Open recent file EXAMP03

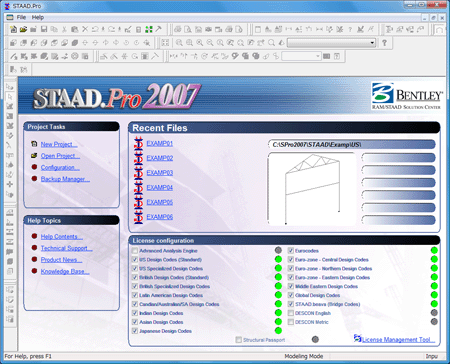coord(160,173)
